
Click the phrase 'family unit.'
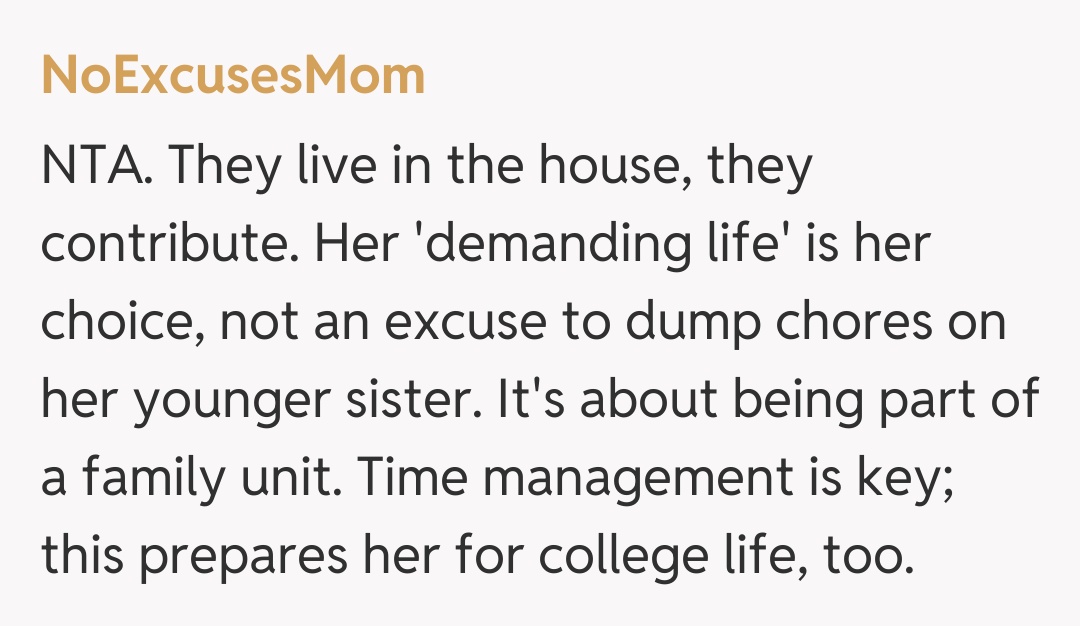[x=224, y=480]
